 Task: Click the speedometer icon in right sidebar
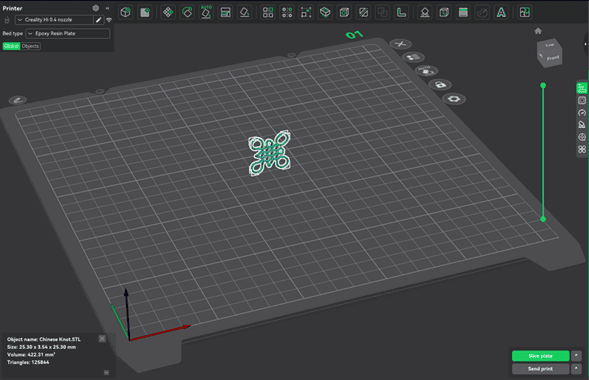point(582,113)
